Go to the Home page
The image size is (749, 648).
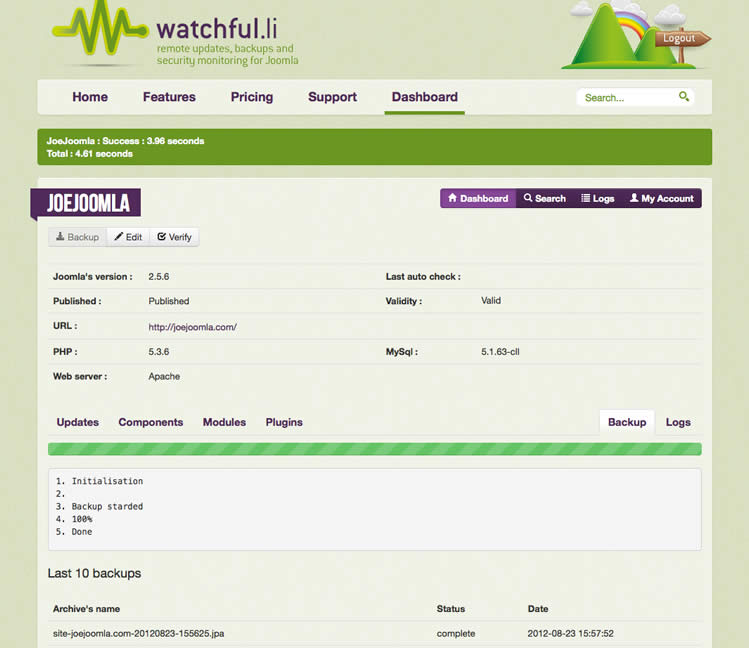pos(90,97)
